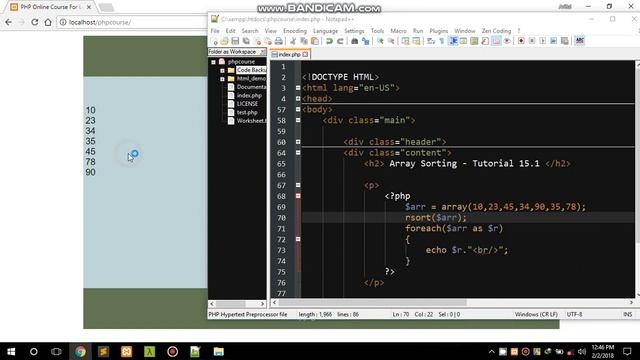Toggle Word Wrap in the toolbar
The height and width of the screenshot is (360, 640).
tap(431, 41)
